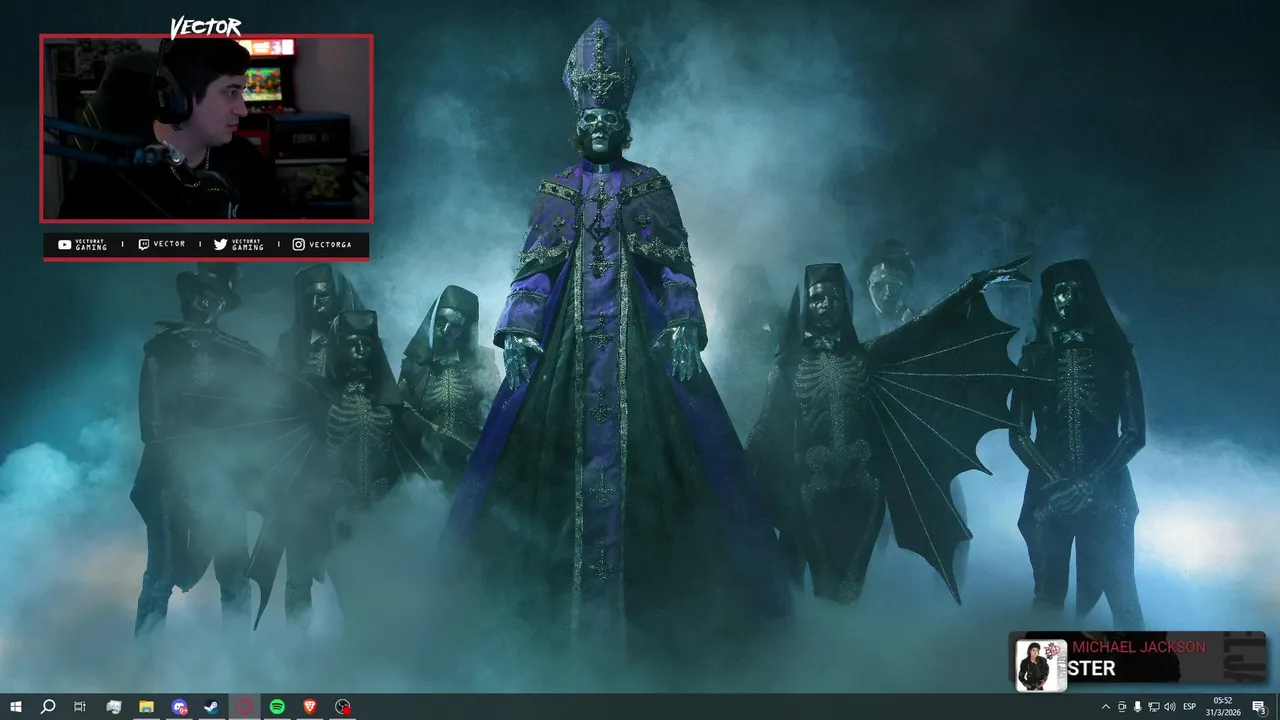Open the clock showing 05:52

[x=1223, y=707]
